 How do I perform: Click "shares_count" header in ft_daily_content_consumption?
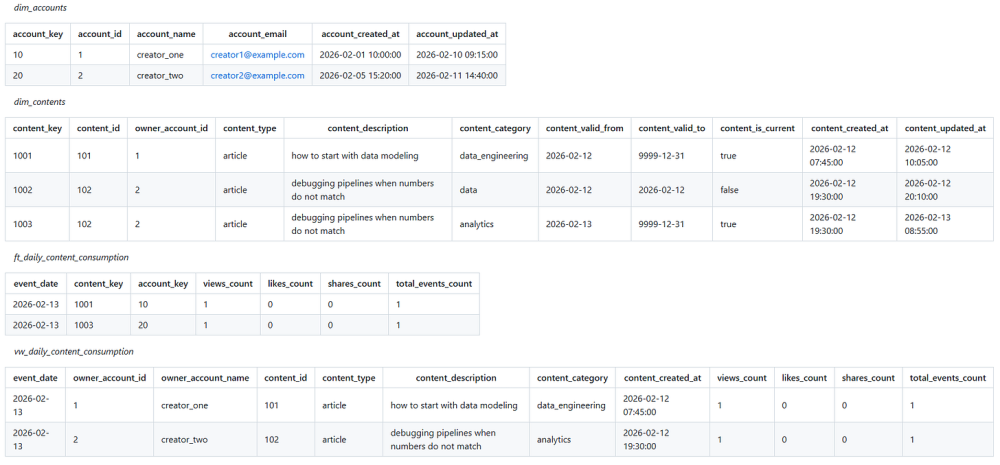pos(353,283)
